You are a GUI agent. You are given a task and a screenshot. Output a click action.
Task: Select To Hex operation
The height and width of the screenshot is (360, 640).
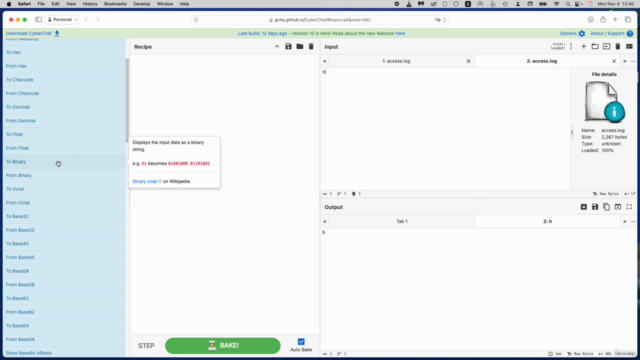coord(65,52)
